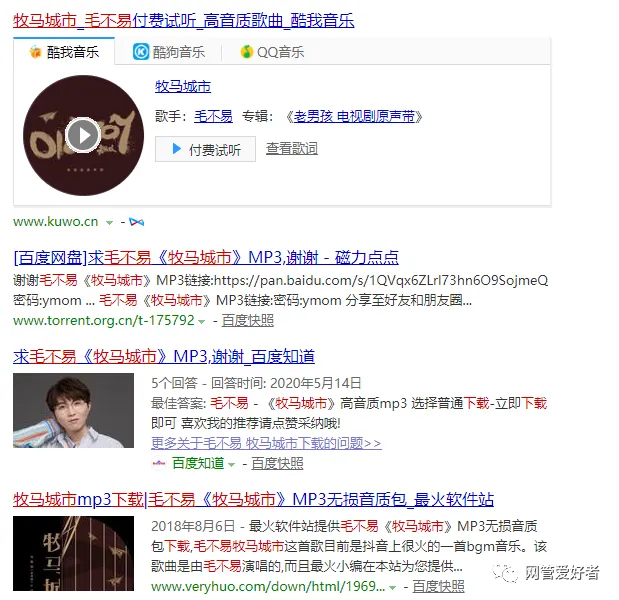
Task: Open the 查看歌词 lyrics link
Action: [x=292, y=149]
